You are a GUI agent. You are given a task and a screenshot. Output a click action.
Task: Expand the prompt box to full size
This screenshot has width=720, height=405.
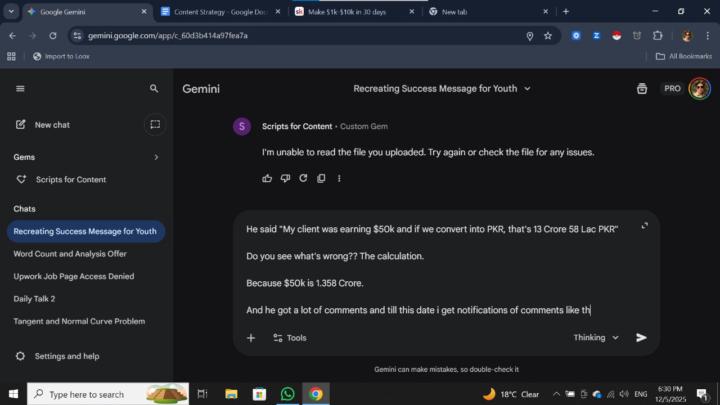tap(644, 226)
